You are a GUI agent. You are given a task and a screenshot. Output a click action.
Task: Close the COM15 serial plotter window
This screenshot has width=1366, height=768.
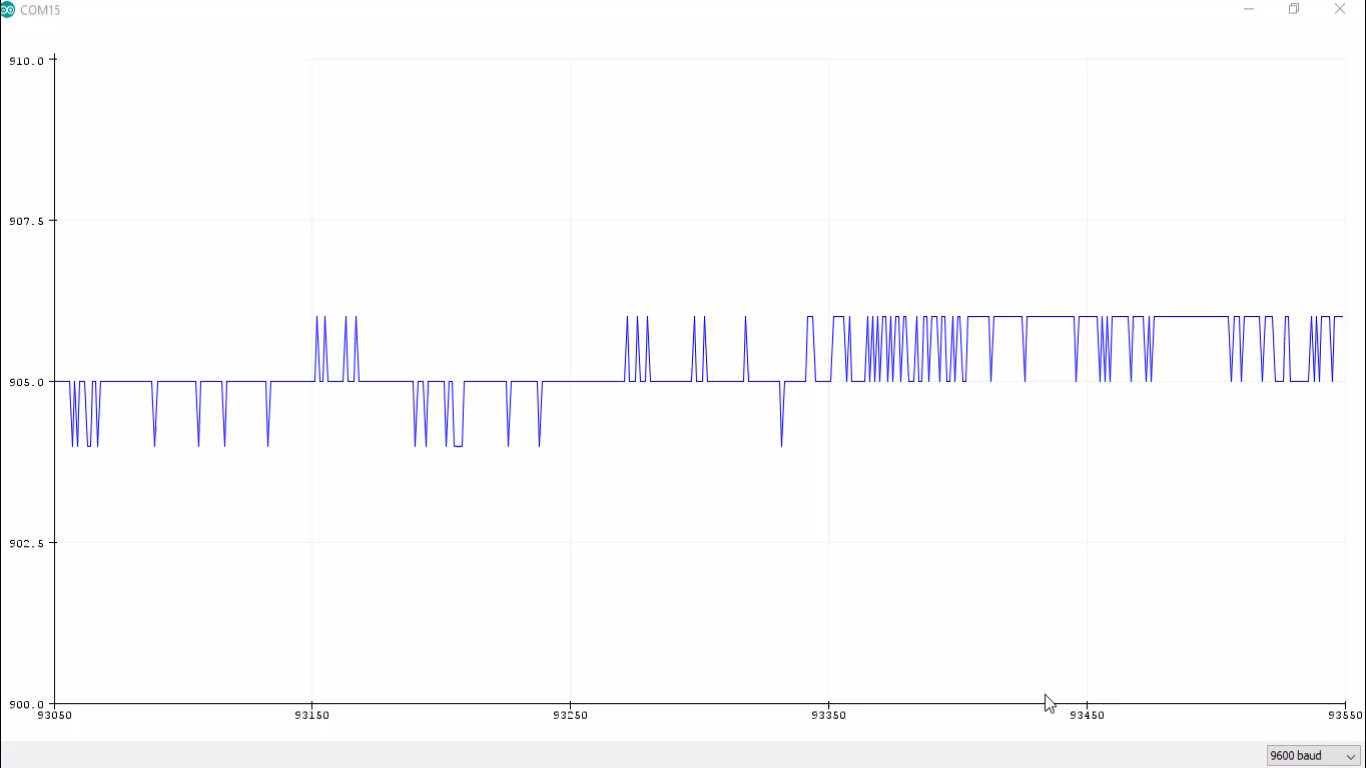point(1340,9)
